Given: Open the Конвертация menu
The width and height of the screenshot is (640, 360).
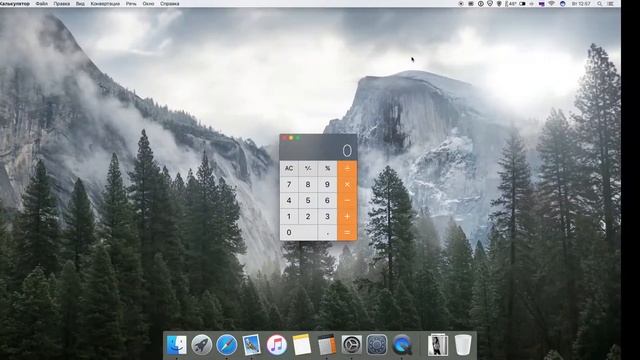Looking at the screenshot, I should [x=105, y=4].
